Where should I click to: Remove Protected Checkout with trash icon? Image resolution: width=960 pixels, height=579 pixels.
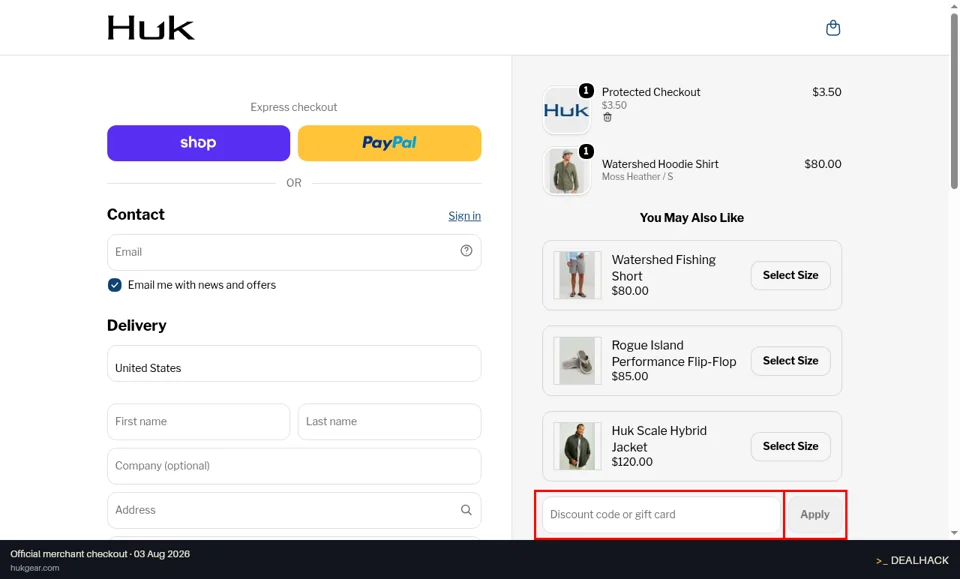point(607,118)
